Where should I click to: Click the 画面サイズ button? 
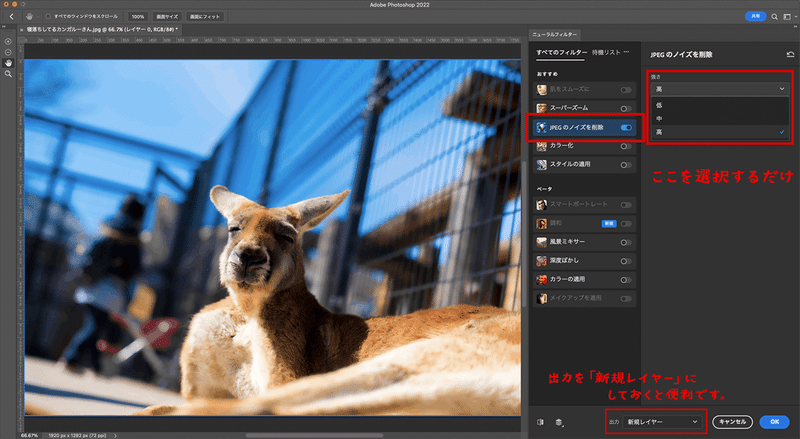point(167,16)
